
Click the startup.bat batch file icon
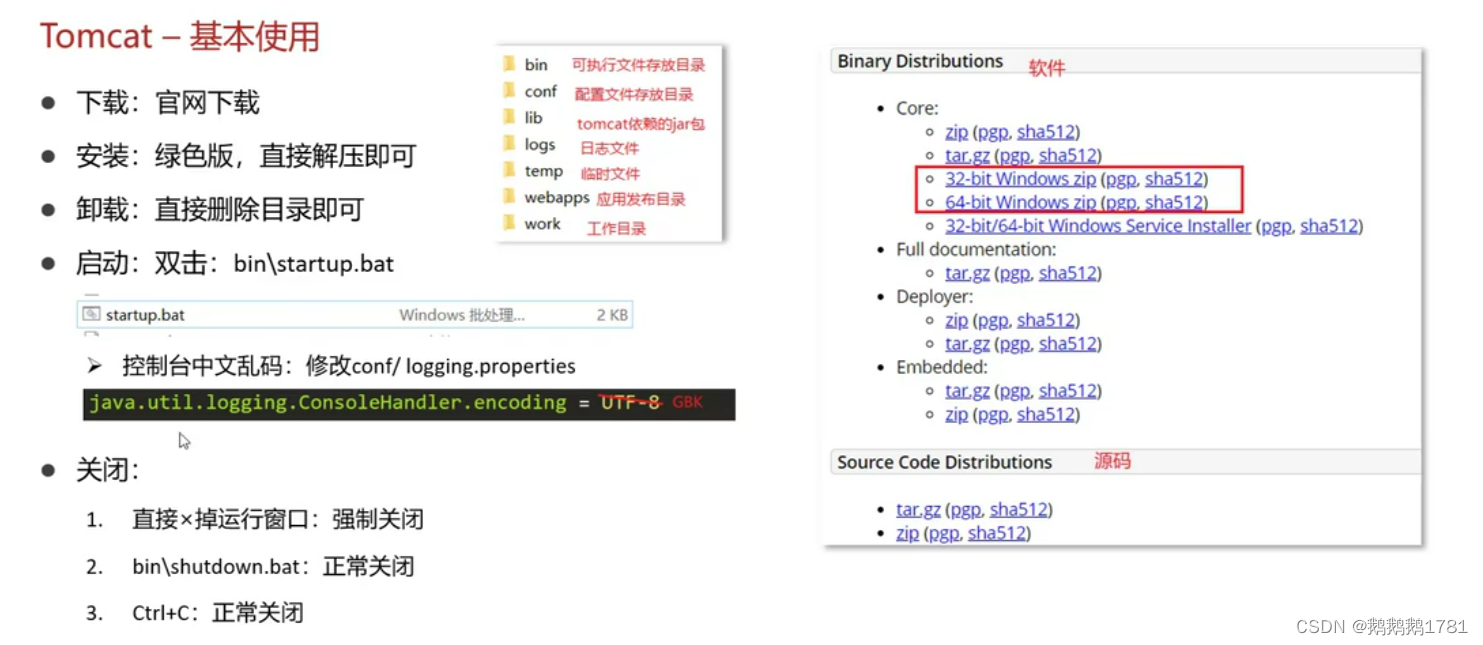[92, 314]
